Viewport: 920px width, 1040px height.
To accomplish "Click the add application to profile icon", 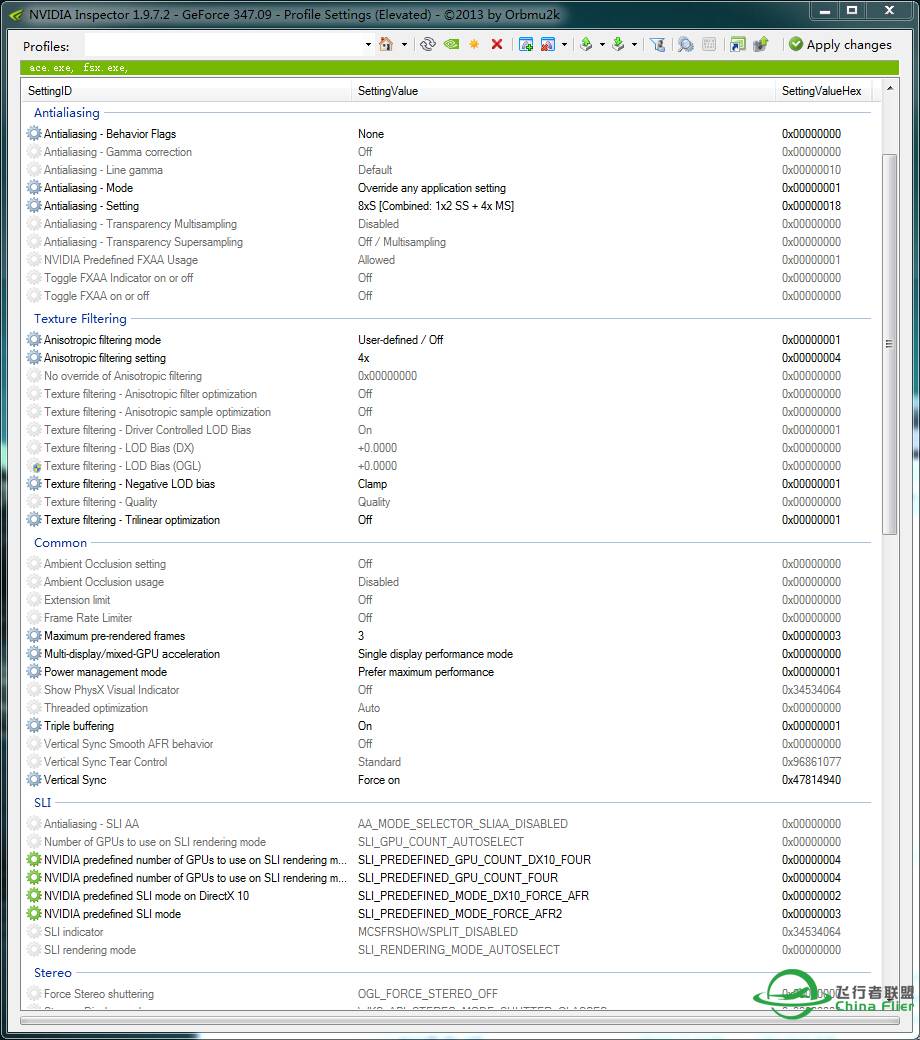I will 526,44.
